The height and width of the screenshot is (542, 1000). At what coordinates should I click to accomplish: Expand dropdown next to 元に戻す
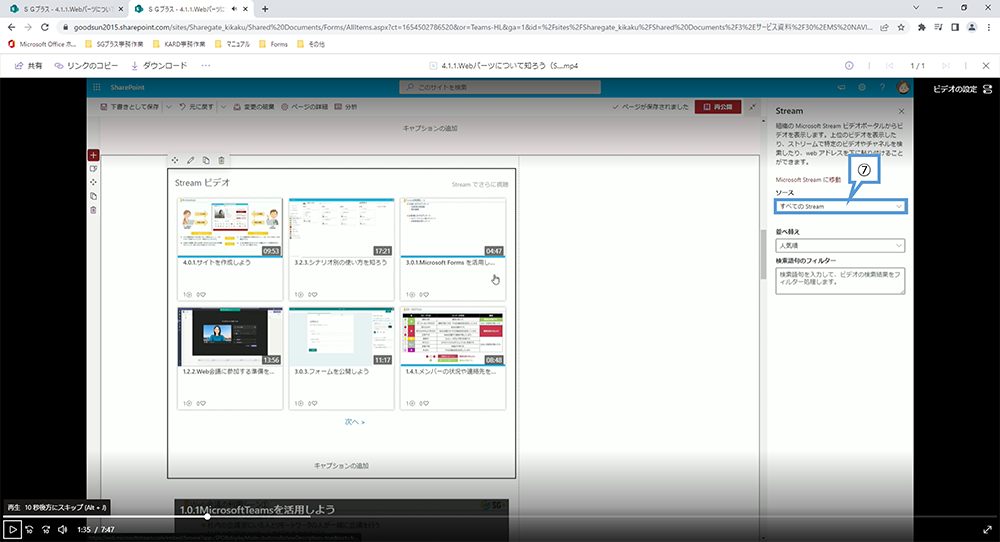pyautogui.click(x=223, y=107)
